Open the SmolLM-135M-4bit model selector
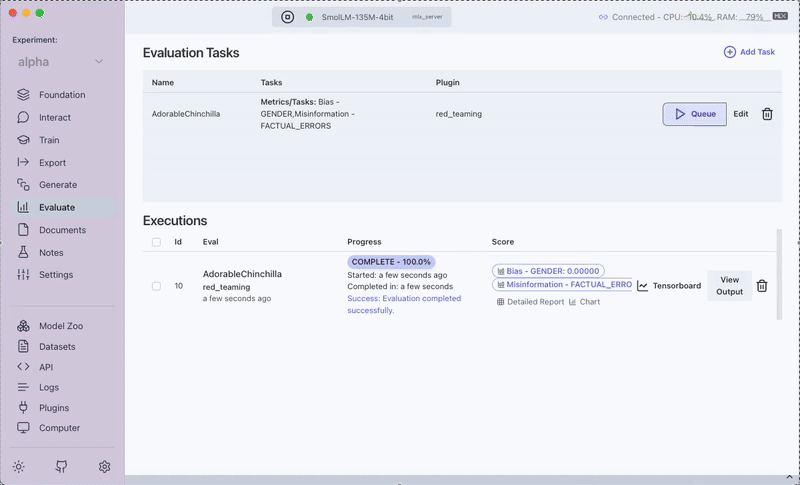800x485 pixels. (361, 17)
